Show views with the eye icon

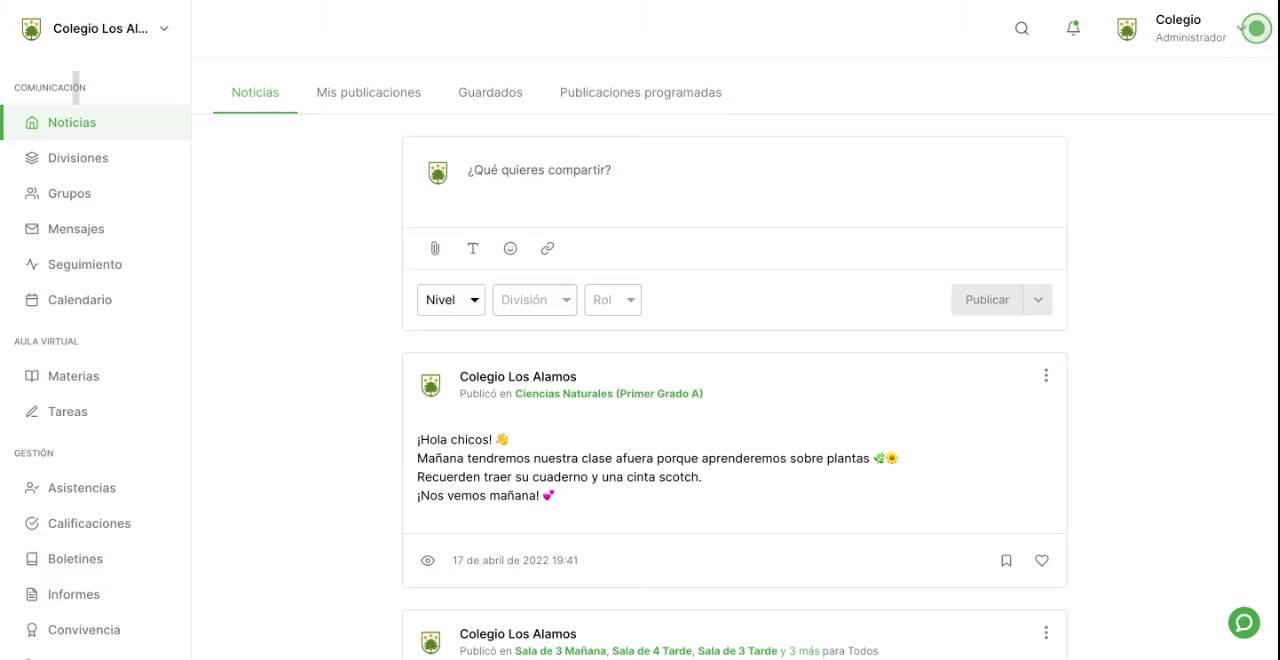(428, 561)
